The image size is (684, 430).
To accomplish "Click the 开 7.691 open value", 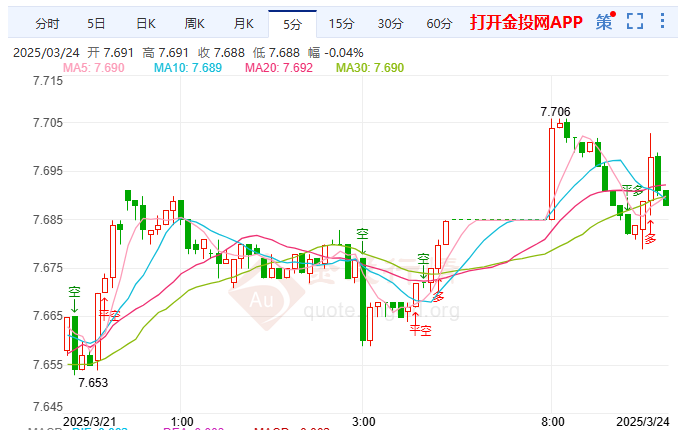I will (110, 53).
